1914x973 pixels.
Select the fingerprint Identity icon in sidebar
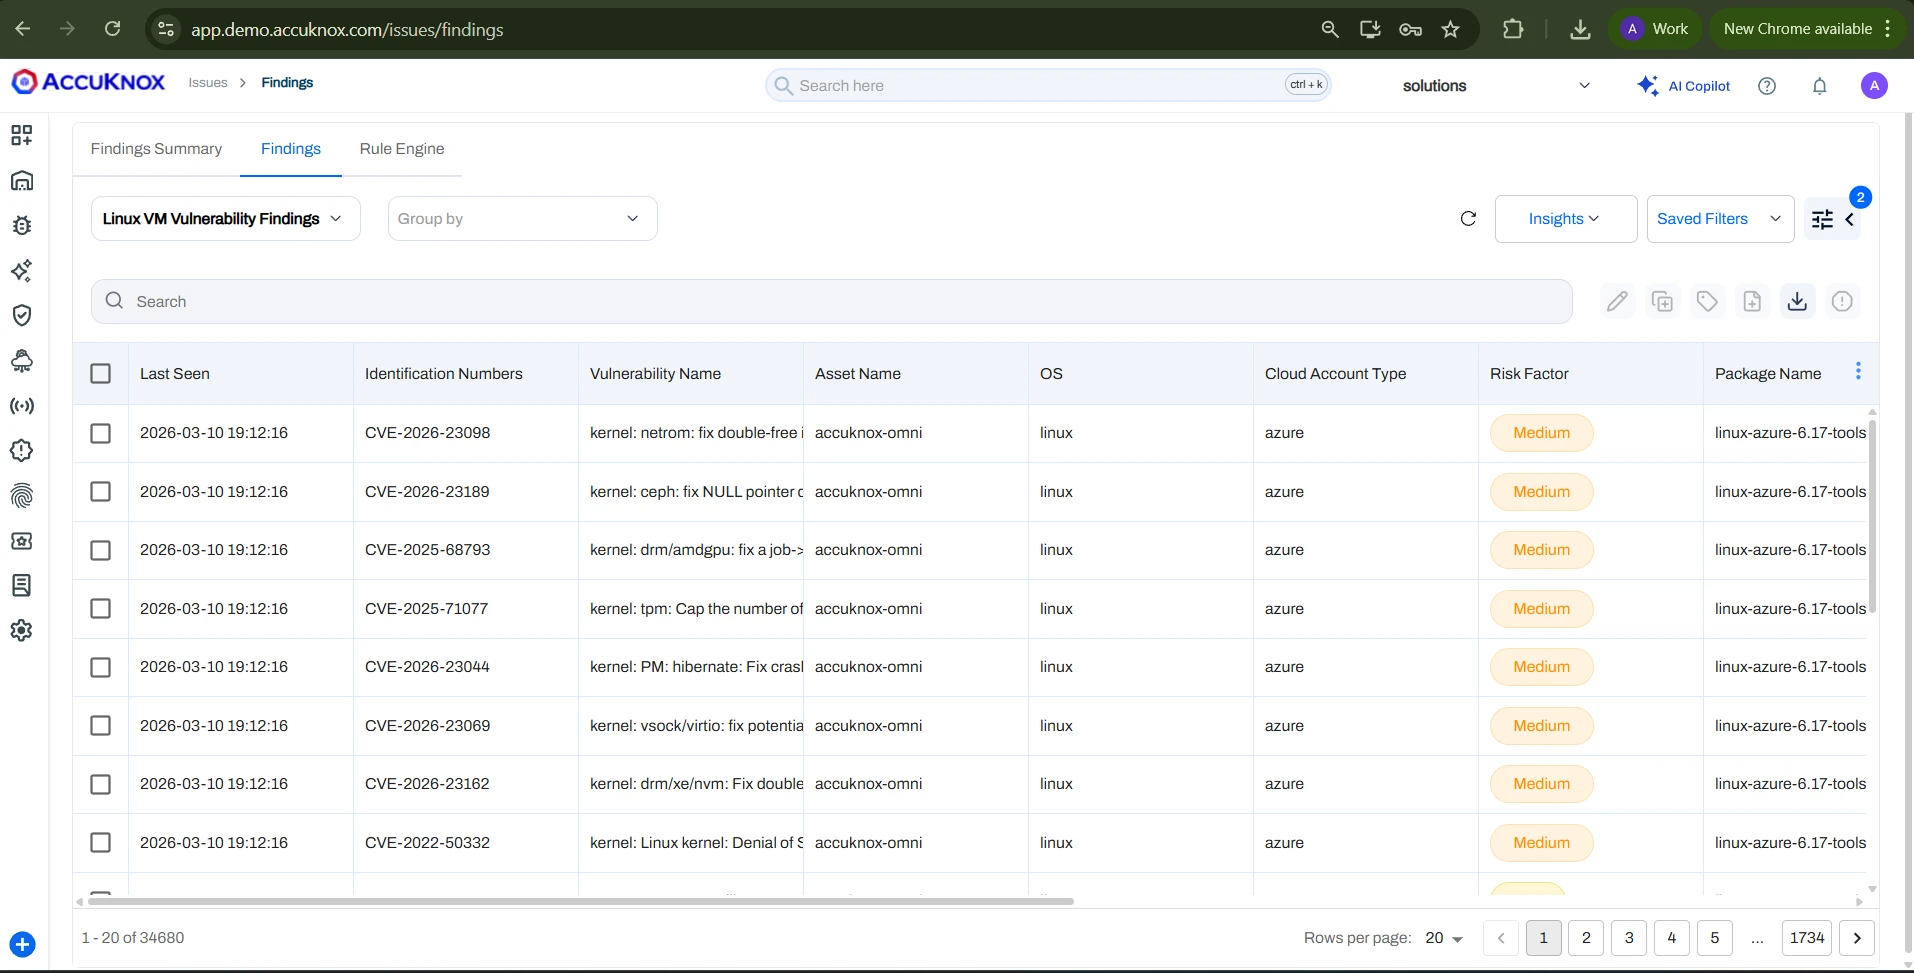(x=21, y=496)
